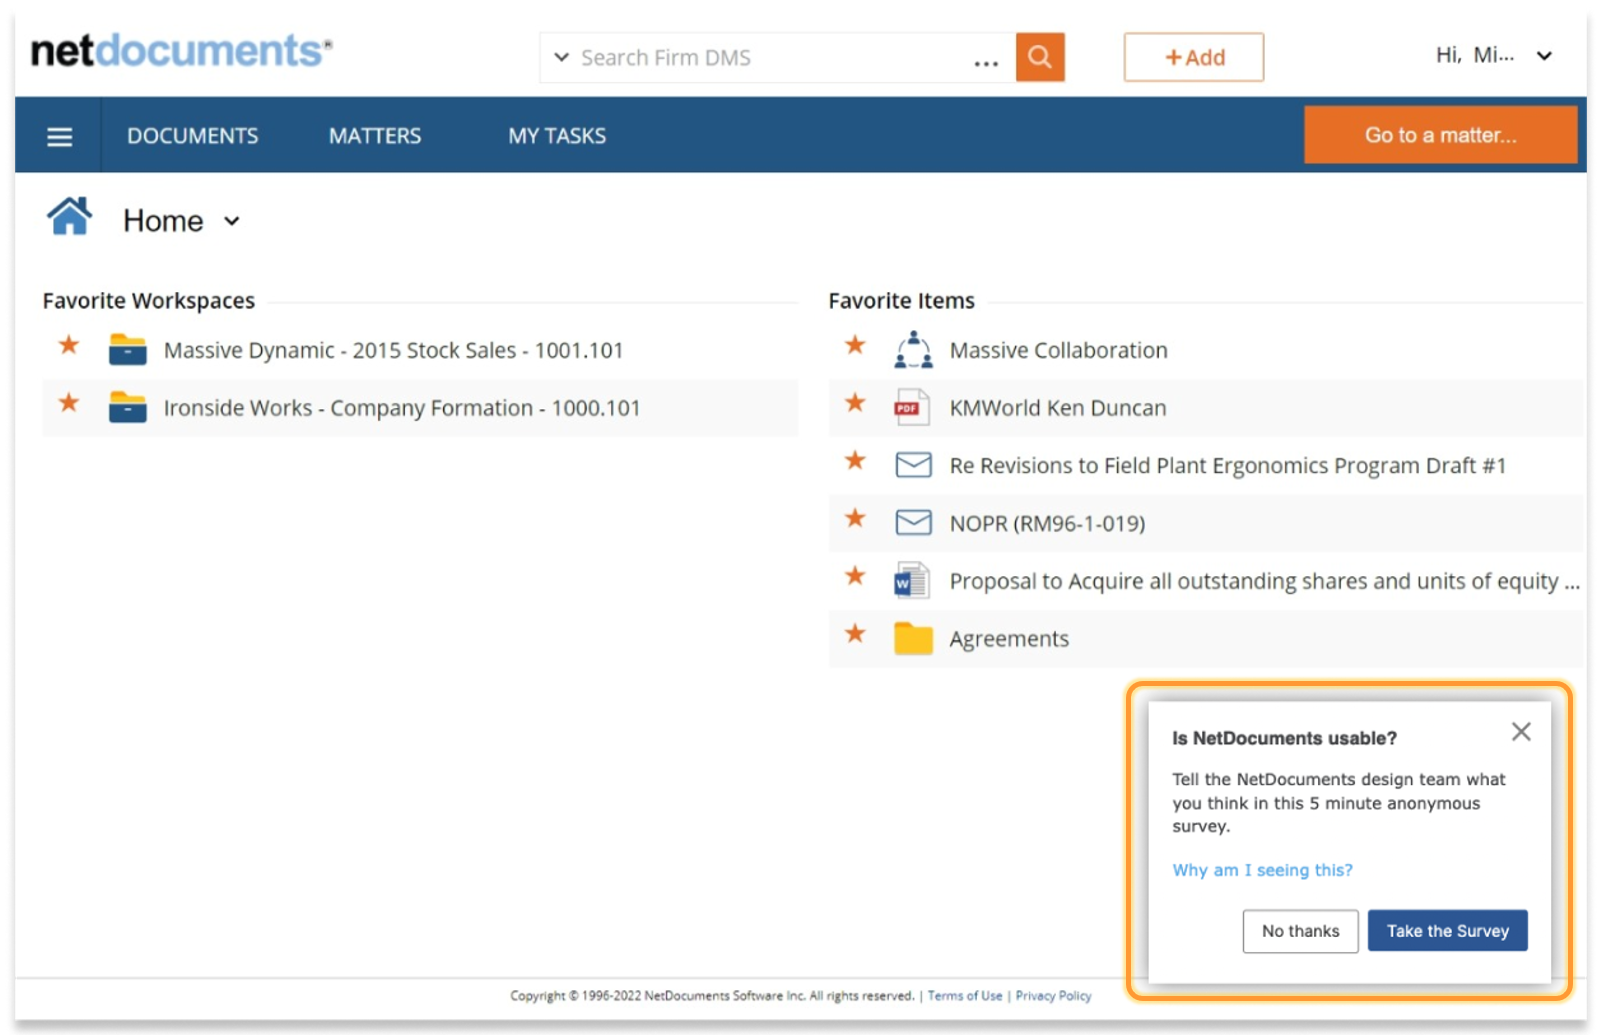The height and width of the screenshot is (1035, 1601).
Task: Dismiss the survey popup with X
Action: coord(1521,732)
